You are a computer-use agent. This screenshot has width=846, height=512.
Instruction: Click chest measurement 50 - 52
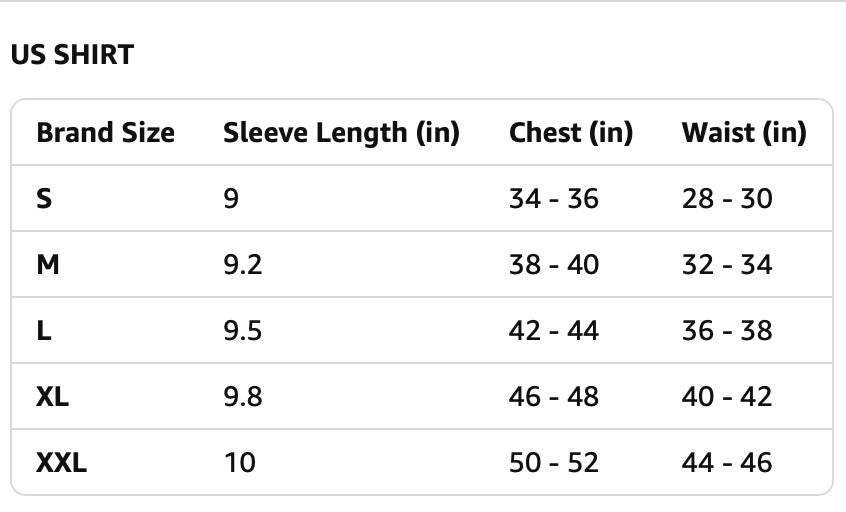pyautogui.click(x=553, y=463)
